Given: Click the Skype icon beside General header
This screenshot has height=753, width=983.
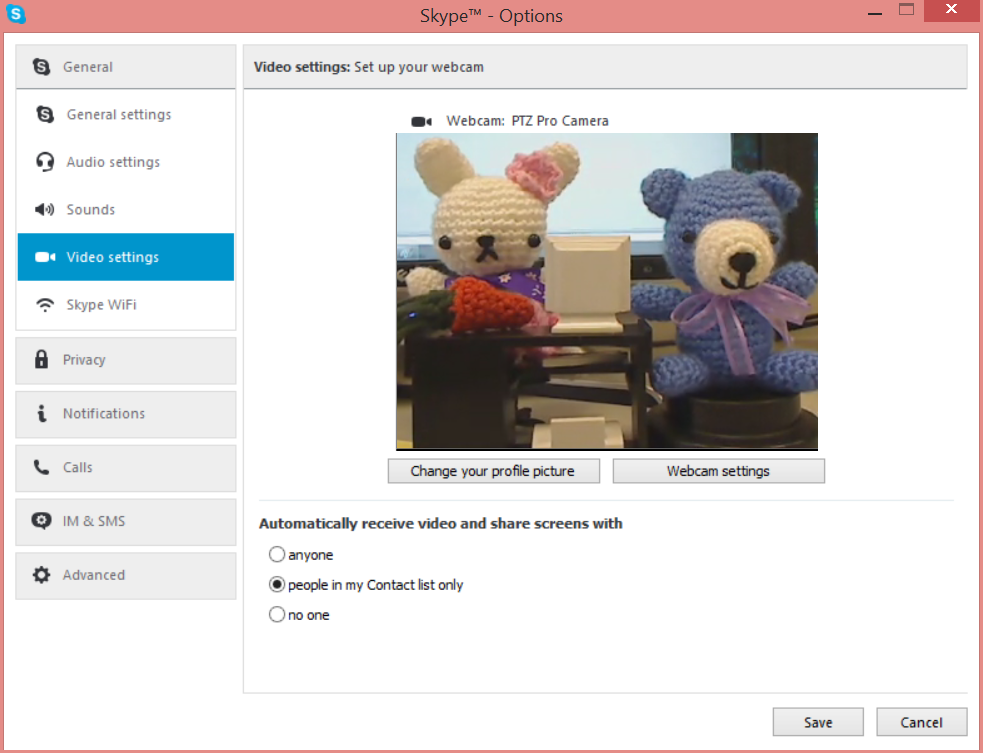Looking at the screenshot, I should pyautogui.click(x=41, y=66).
